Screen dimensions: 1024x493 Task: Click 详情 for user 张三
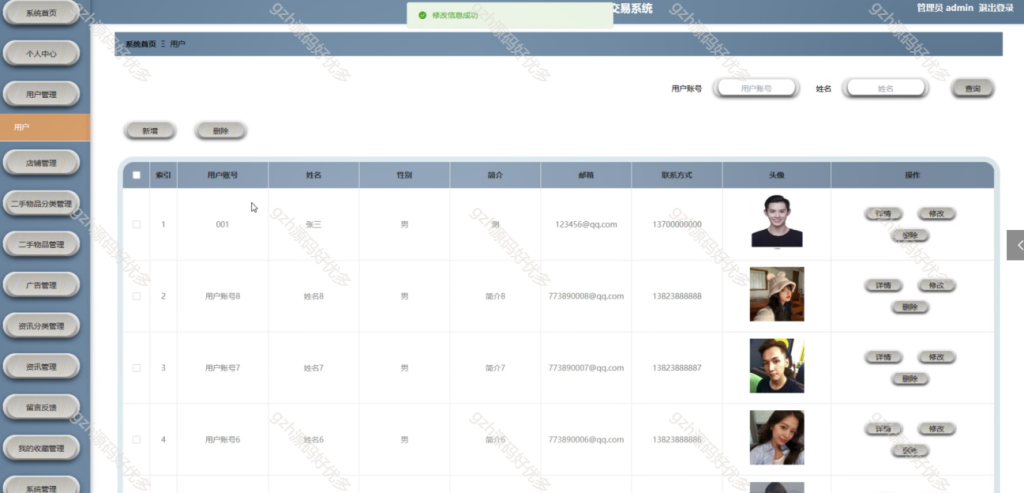884,214
